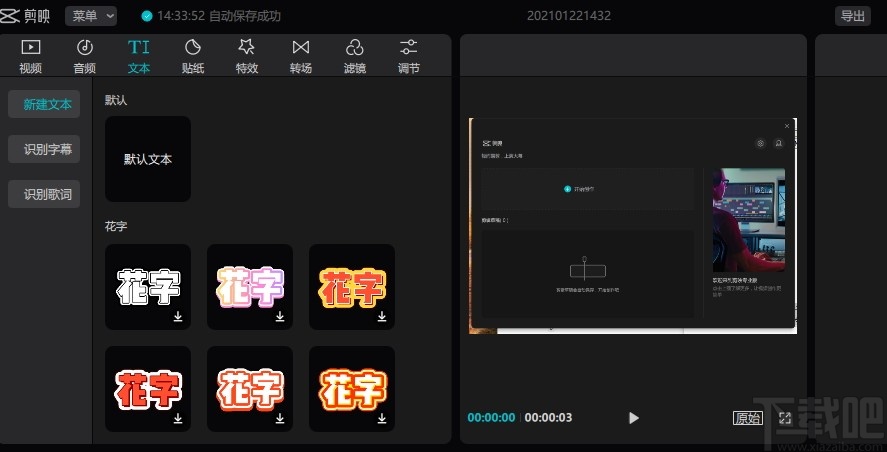Download the pink-purple 花字 style

point(280,316)
